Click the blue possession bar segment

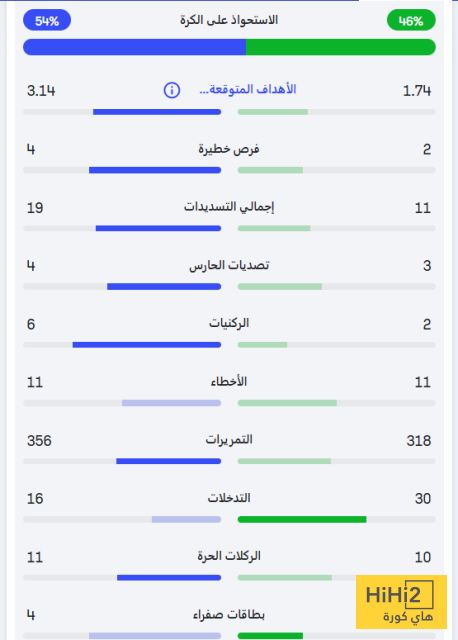point(134,47)
